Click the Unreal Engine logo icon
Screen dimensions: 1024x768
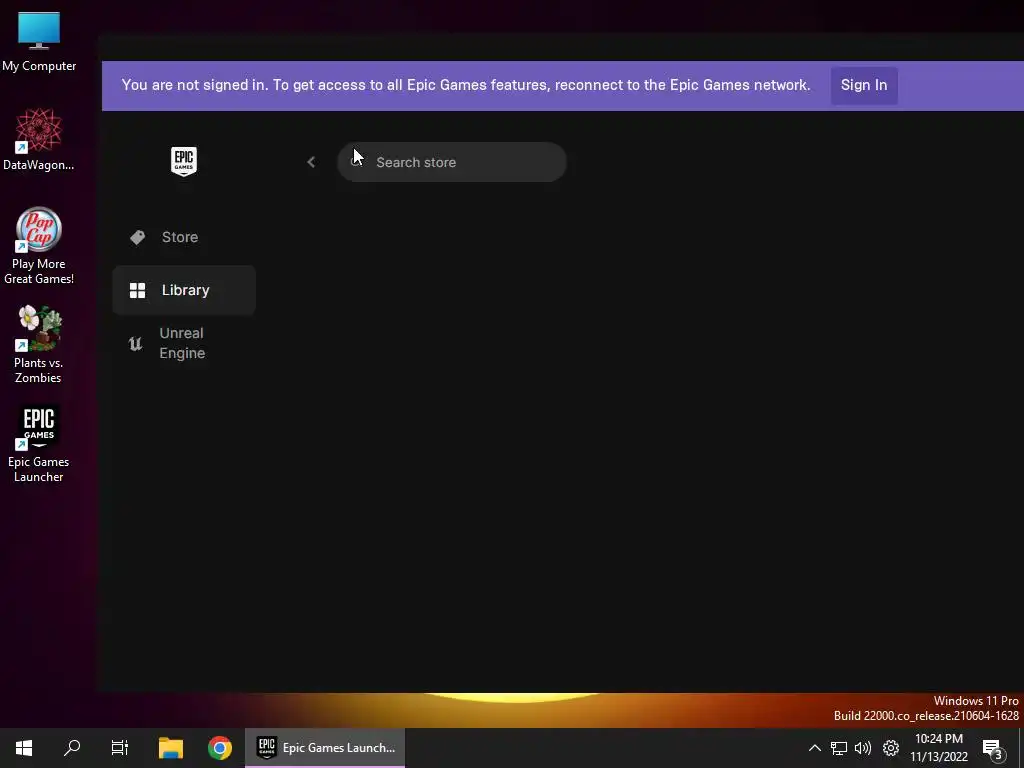[x=135, y=344]
